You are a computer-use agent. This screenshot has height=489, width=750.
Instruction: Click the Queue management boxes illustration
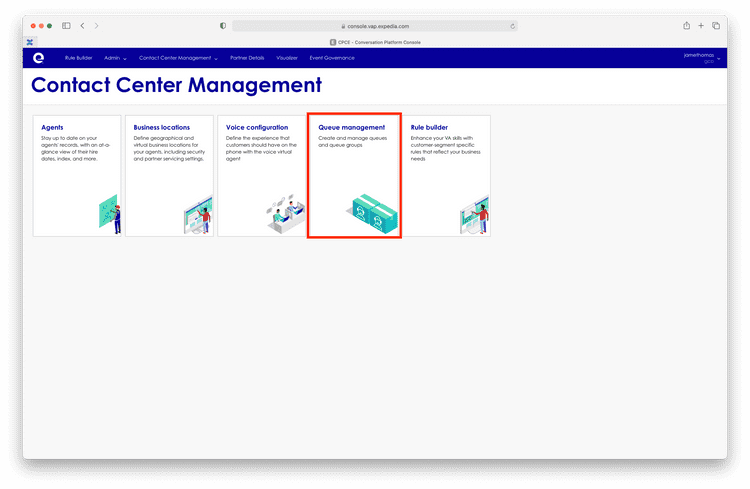372,213
